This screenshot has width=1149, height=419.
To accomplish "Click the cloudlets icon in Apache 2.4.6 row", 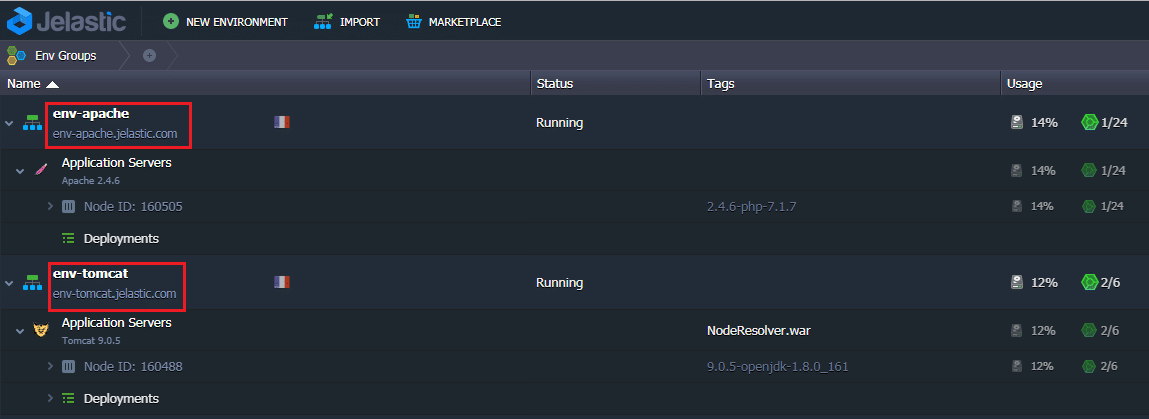I will pos(1089,171).
